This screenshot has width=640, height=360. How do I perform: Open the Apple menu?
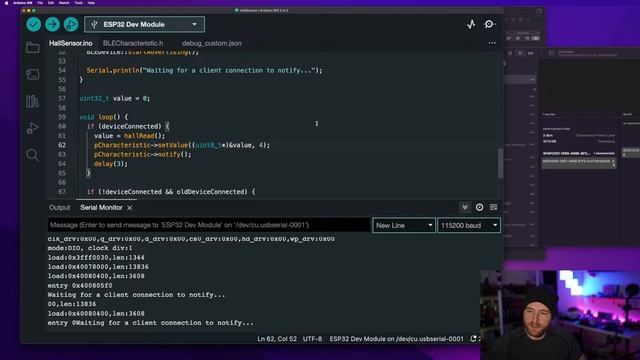[6, 3]
